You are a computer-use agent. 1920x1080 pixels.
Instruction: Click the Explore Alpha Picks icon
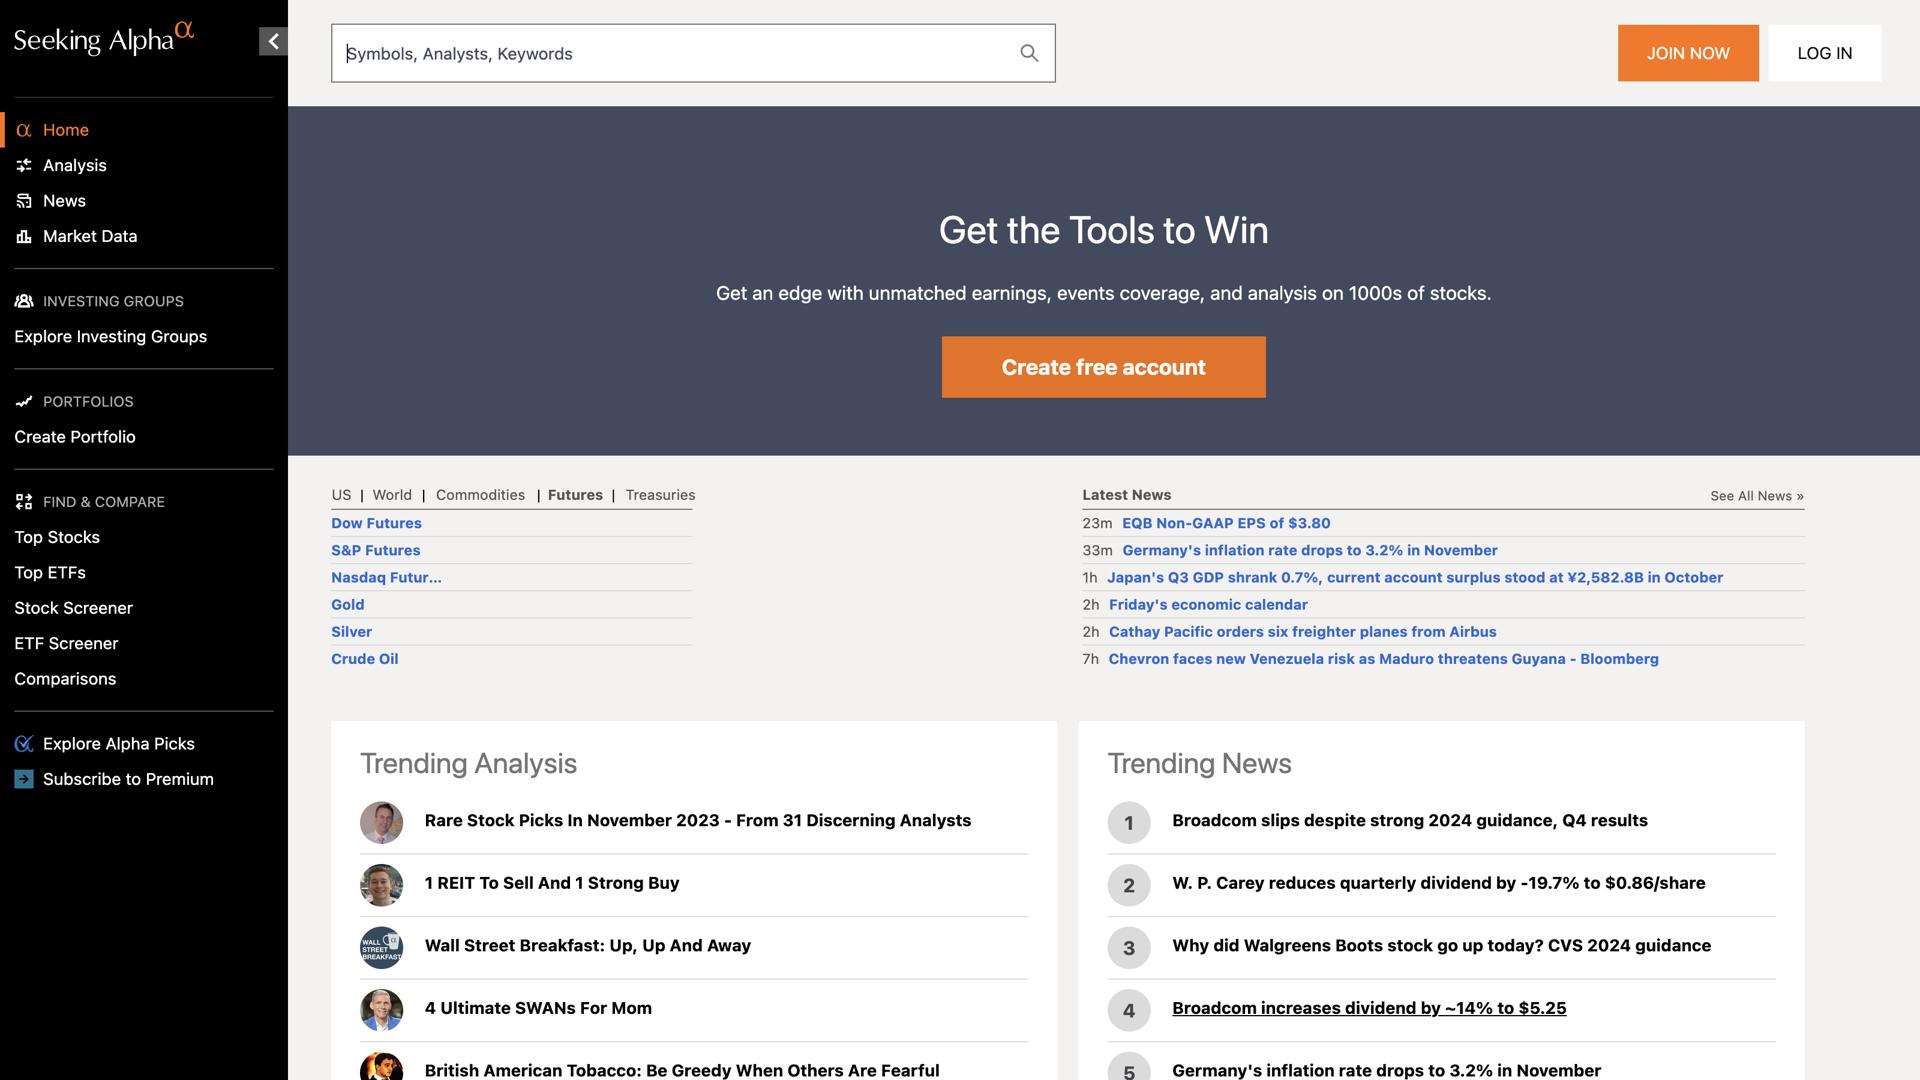tap(24, 744)
